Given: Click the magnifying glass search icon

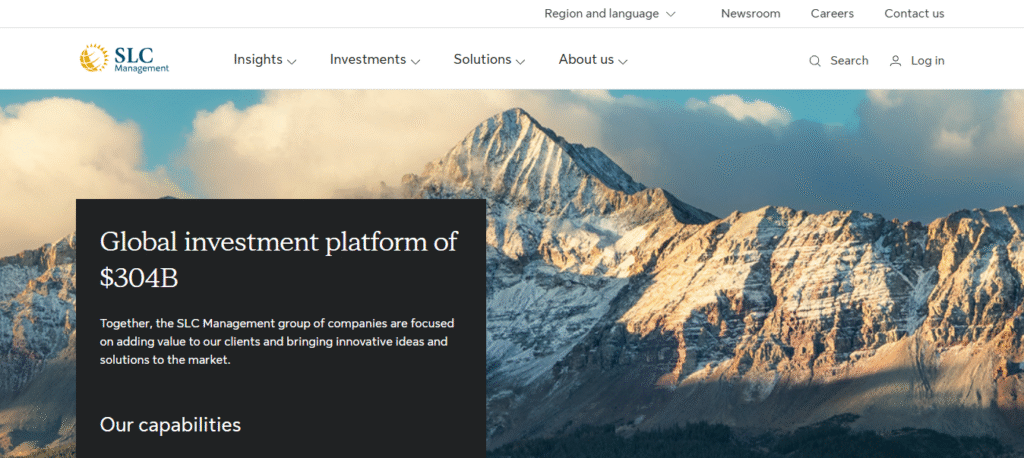Looking at the screenshot, I should pos(814,61).
